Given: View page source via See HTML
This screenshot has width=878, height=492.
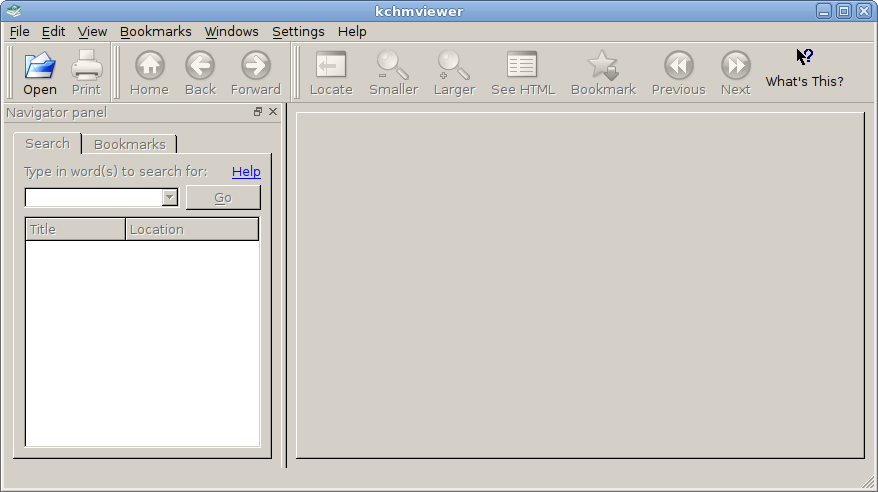Looking at the screenshot, I should click(523, 73).
